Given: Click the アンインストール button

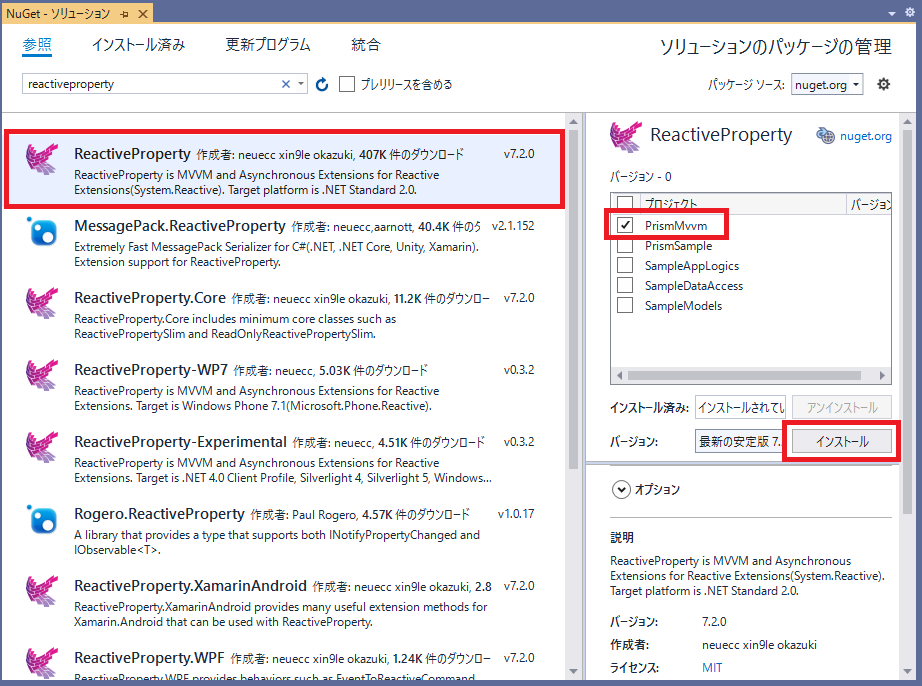Looking at the screenshot, I should [841, 407].
